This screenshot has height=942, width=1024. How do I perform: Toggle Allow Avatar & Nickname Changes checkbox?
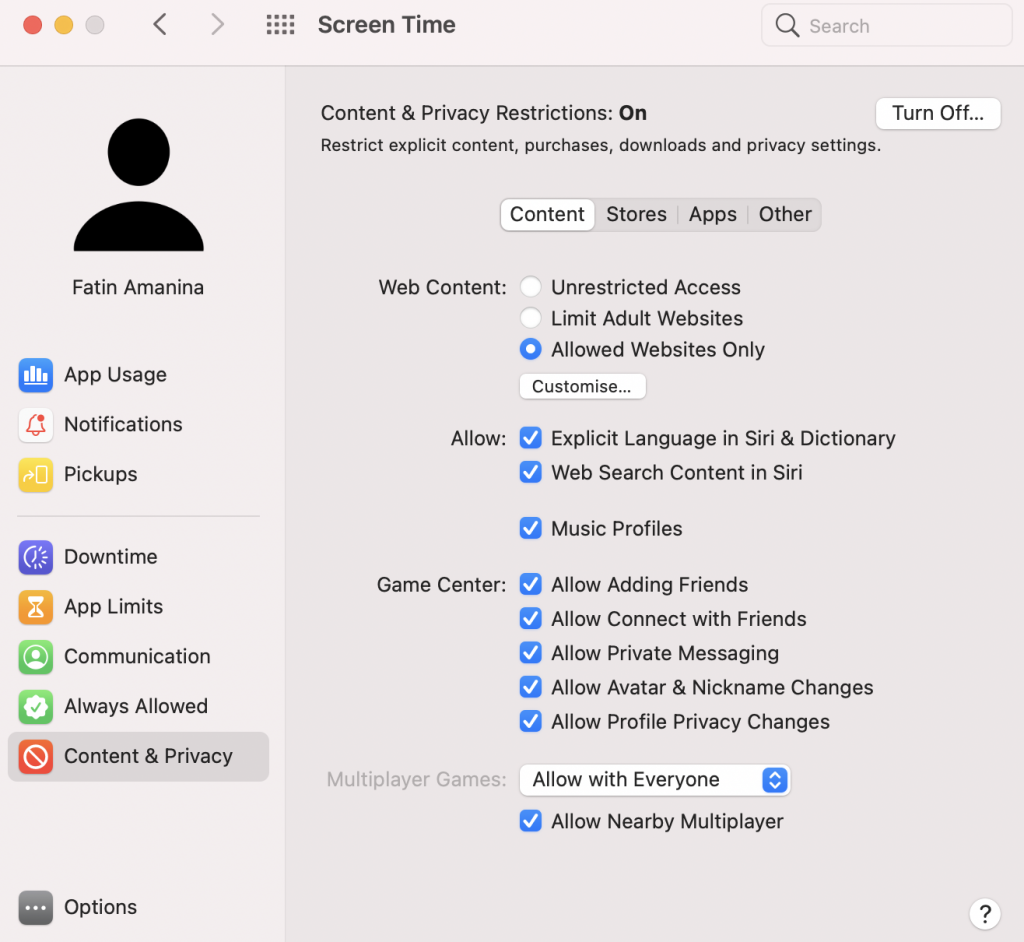[530, 687]
